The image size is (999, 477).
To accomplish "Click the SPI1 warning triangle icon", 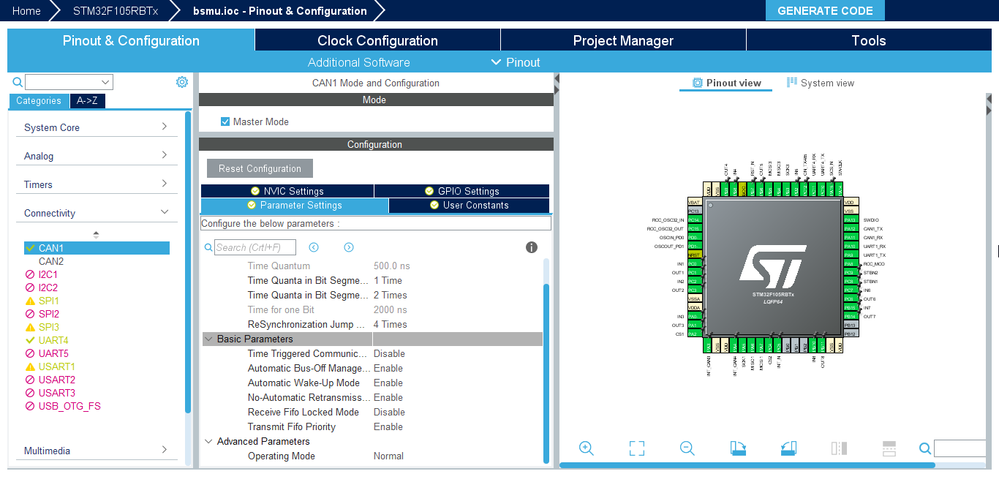I will [x=29, y=301].
